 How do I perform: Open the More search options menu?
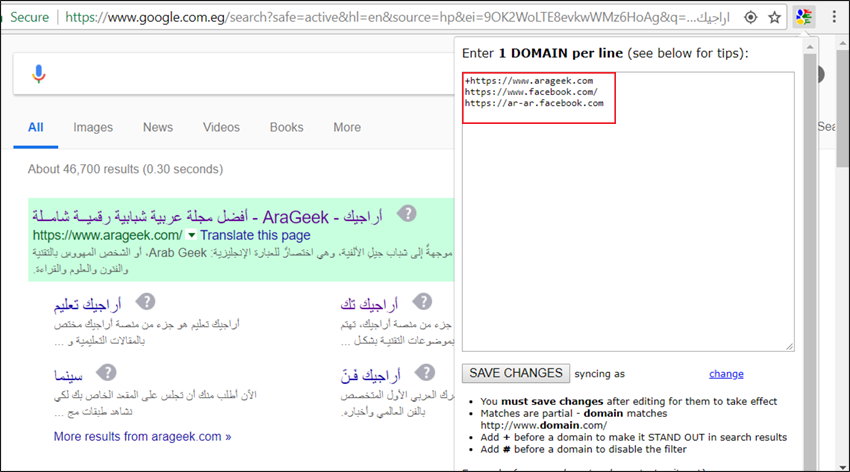pos(347,127)
